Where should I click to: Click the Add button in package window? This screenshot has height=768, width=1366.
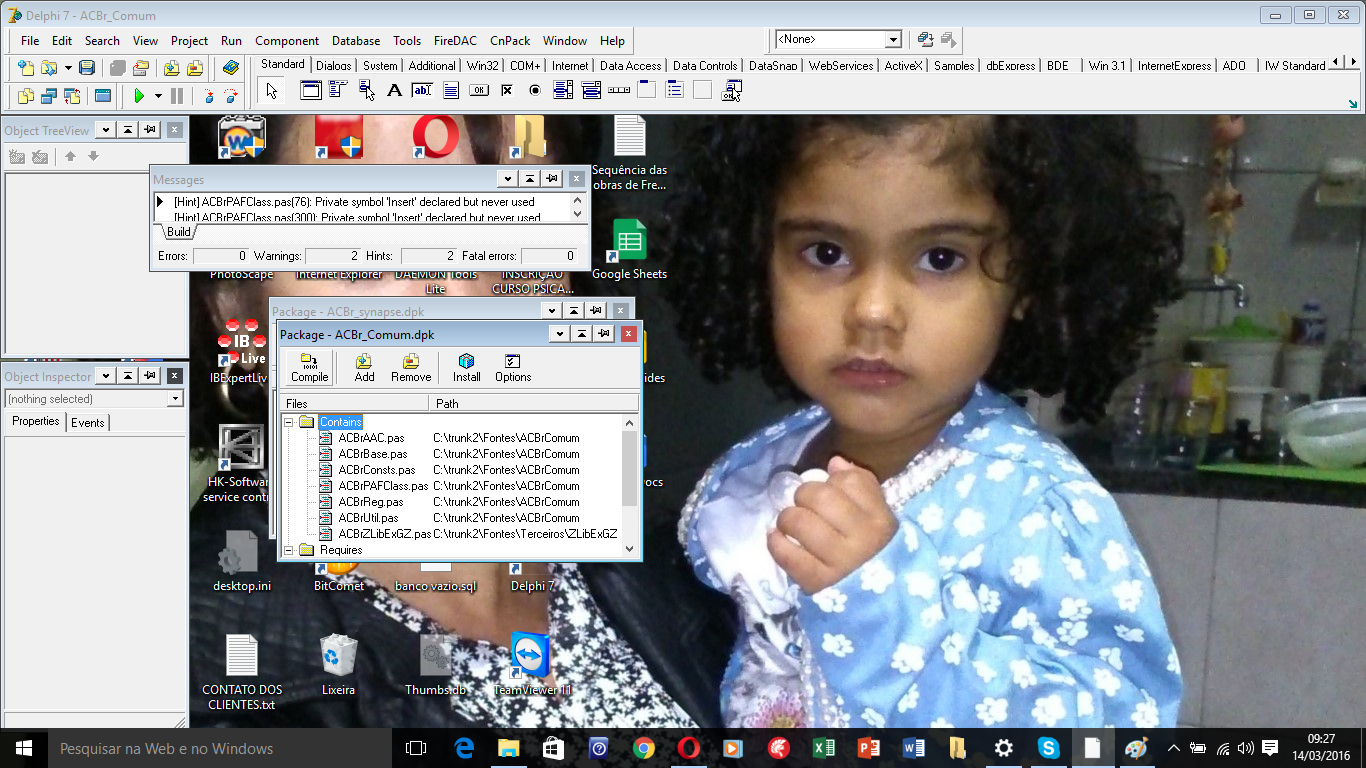coord(364,367)
